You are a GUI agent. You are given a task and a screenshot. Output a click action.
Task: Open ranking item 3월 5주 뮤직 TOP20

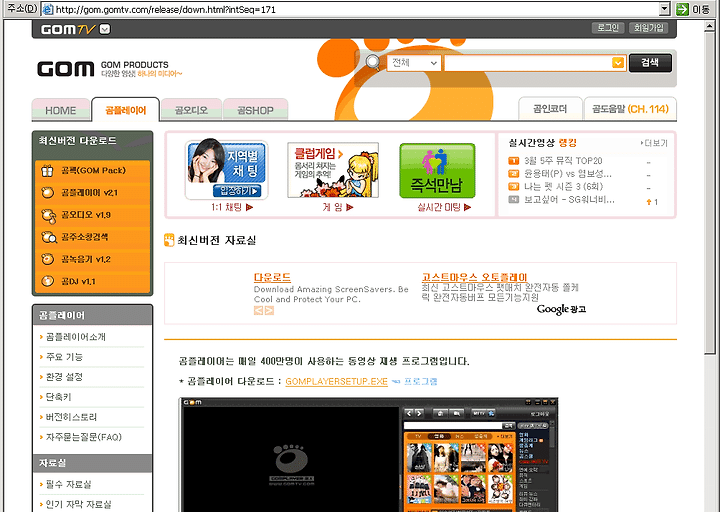563,161
